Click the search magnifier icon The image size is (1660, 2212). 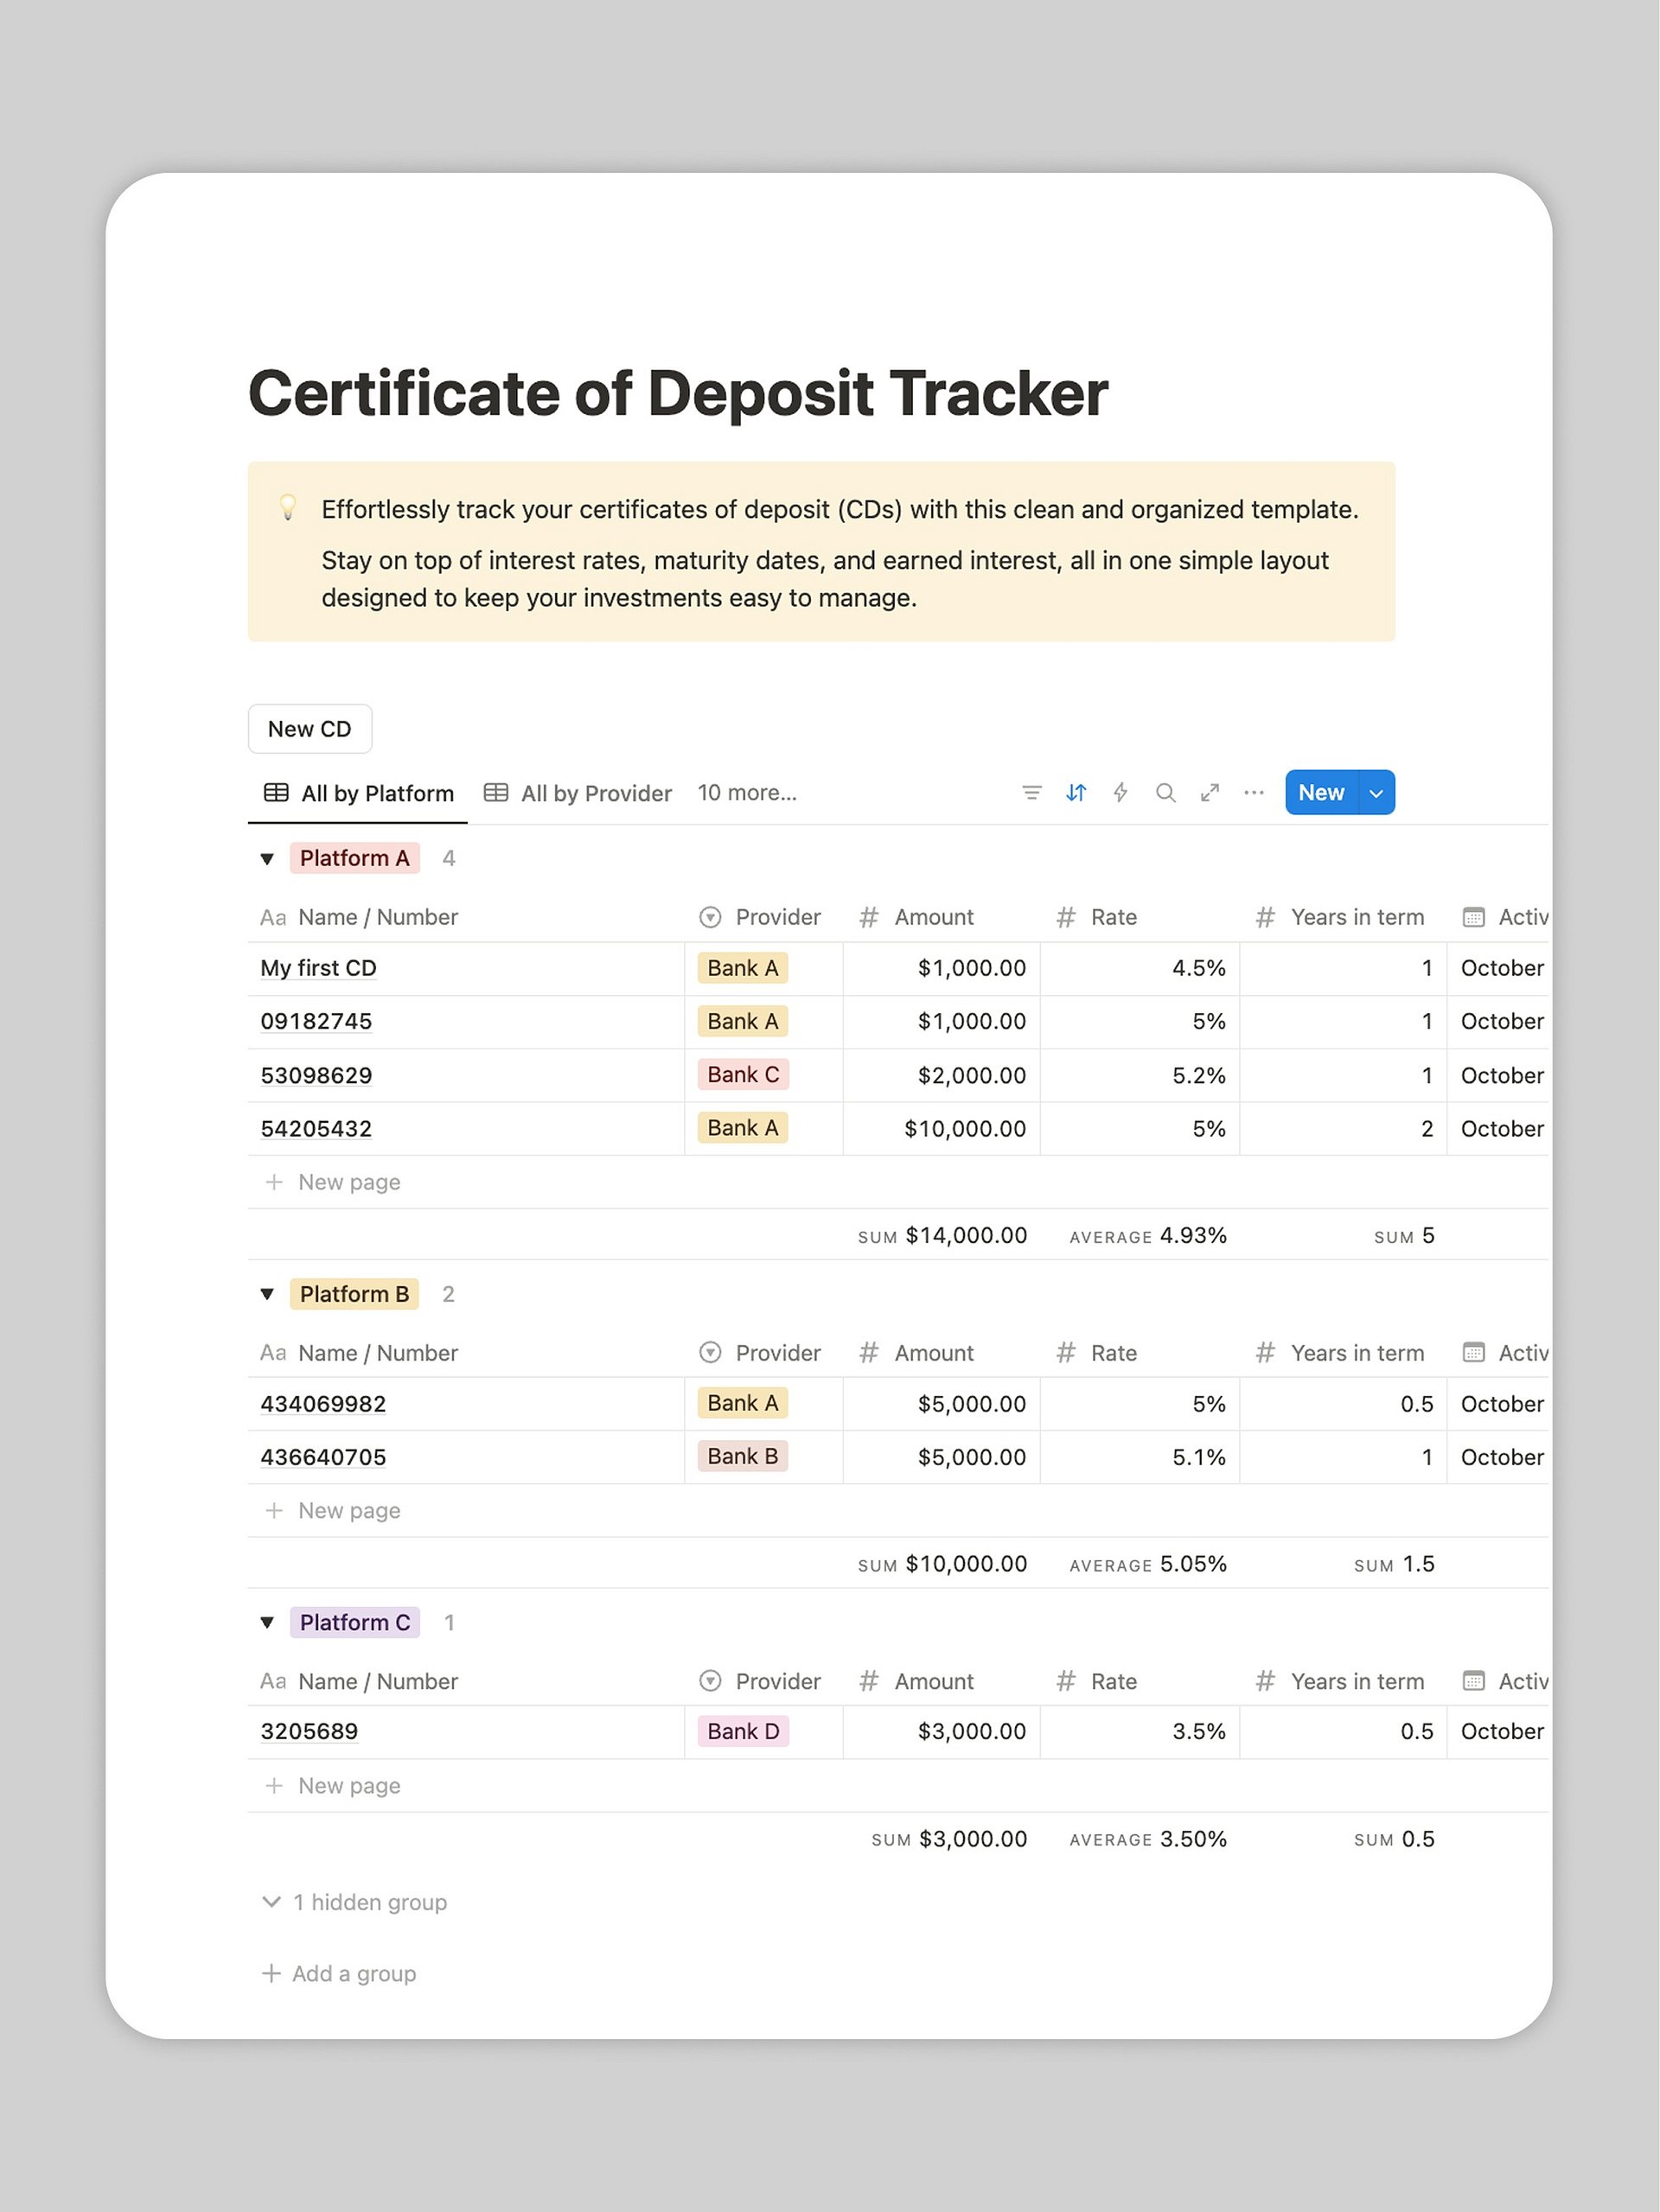tap(1165, 793)
